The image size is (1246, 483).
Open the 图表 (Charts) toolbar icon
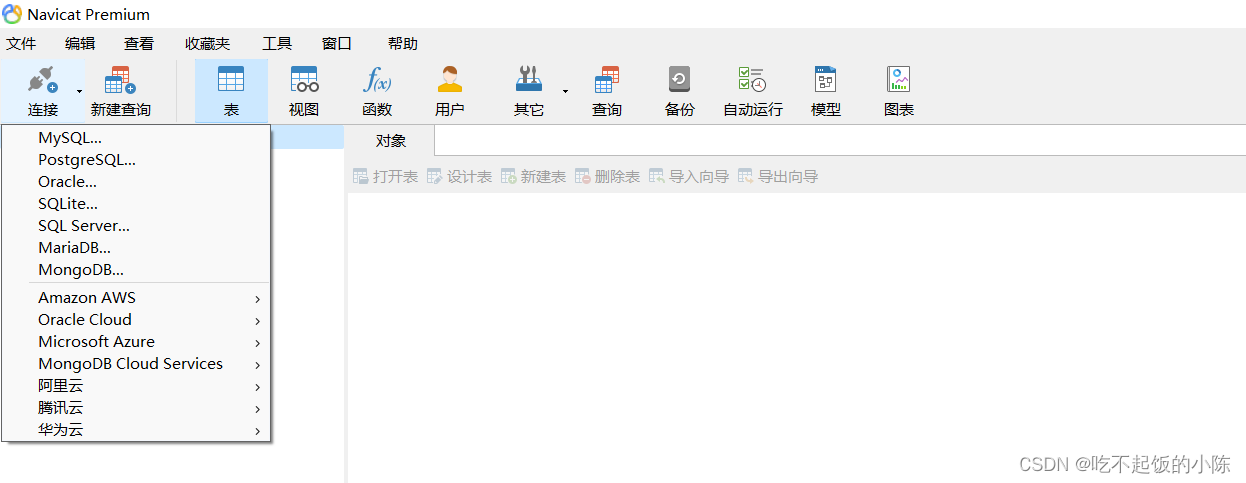coord(898,80)
